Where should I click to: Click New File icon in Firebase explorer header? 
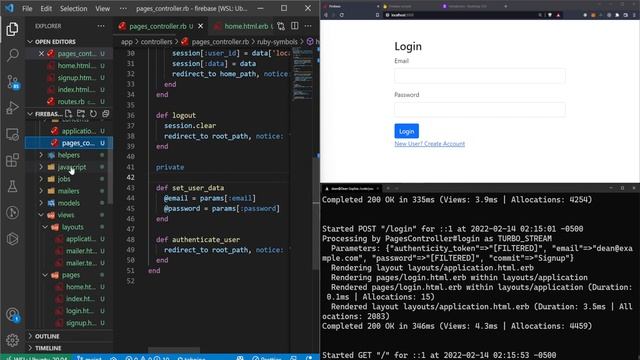(x=69, y=113)
